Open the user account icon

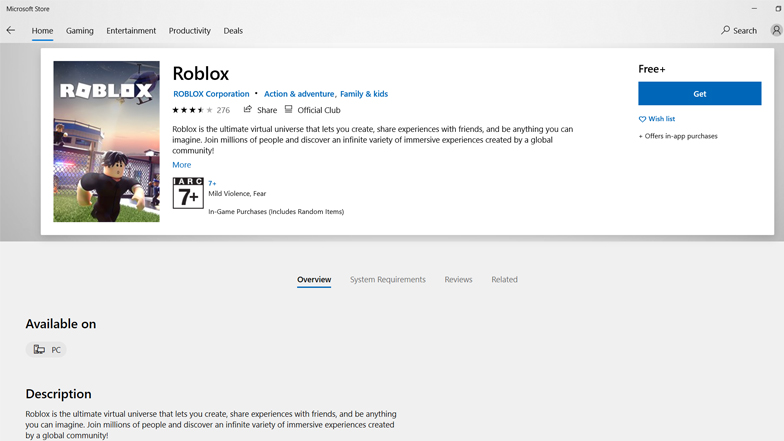click(x=776, y=30)
